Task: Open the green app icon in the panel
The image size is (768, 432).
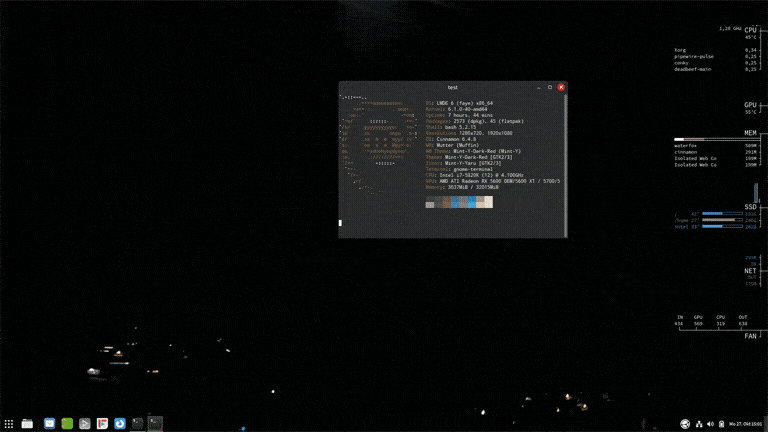Action: tap(67, 424)
